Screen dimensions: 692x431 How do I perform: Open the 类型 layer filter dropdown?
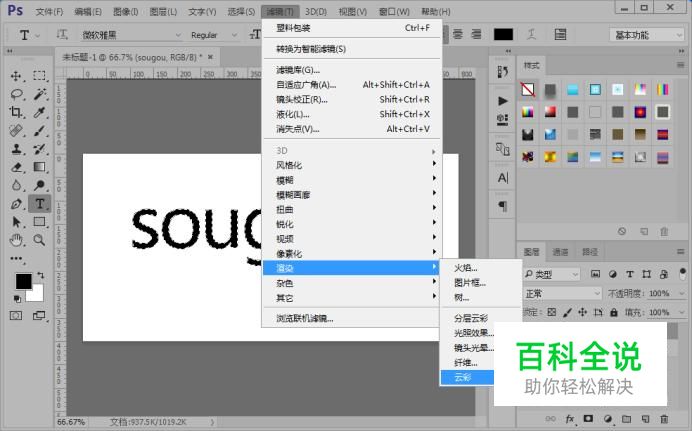552,274
